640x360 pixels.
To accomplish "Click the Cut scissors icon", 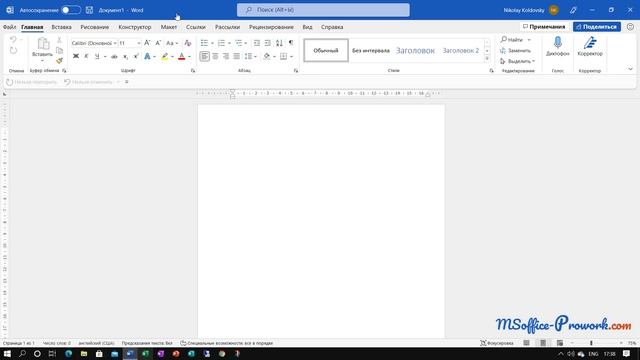I will (x=59, y=40).
